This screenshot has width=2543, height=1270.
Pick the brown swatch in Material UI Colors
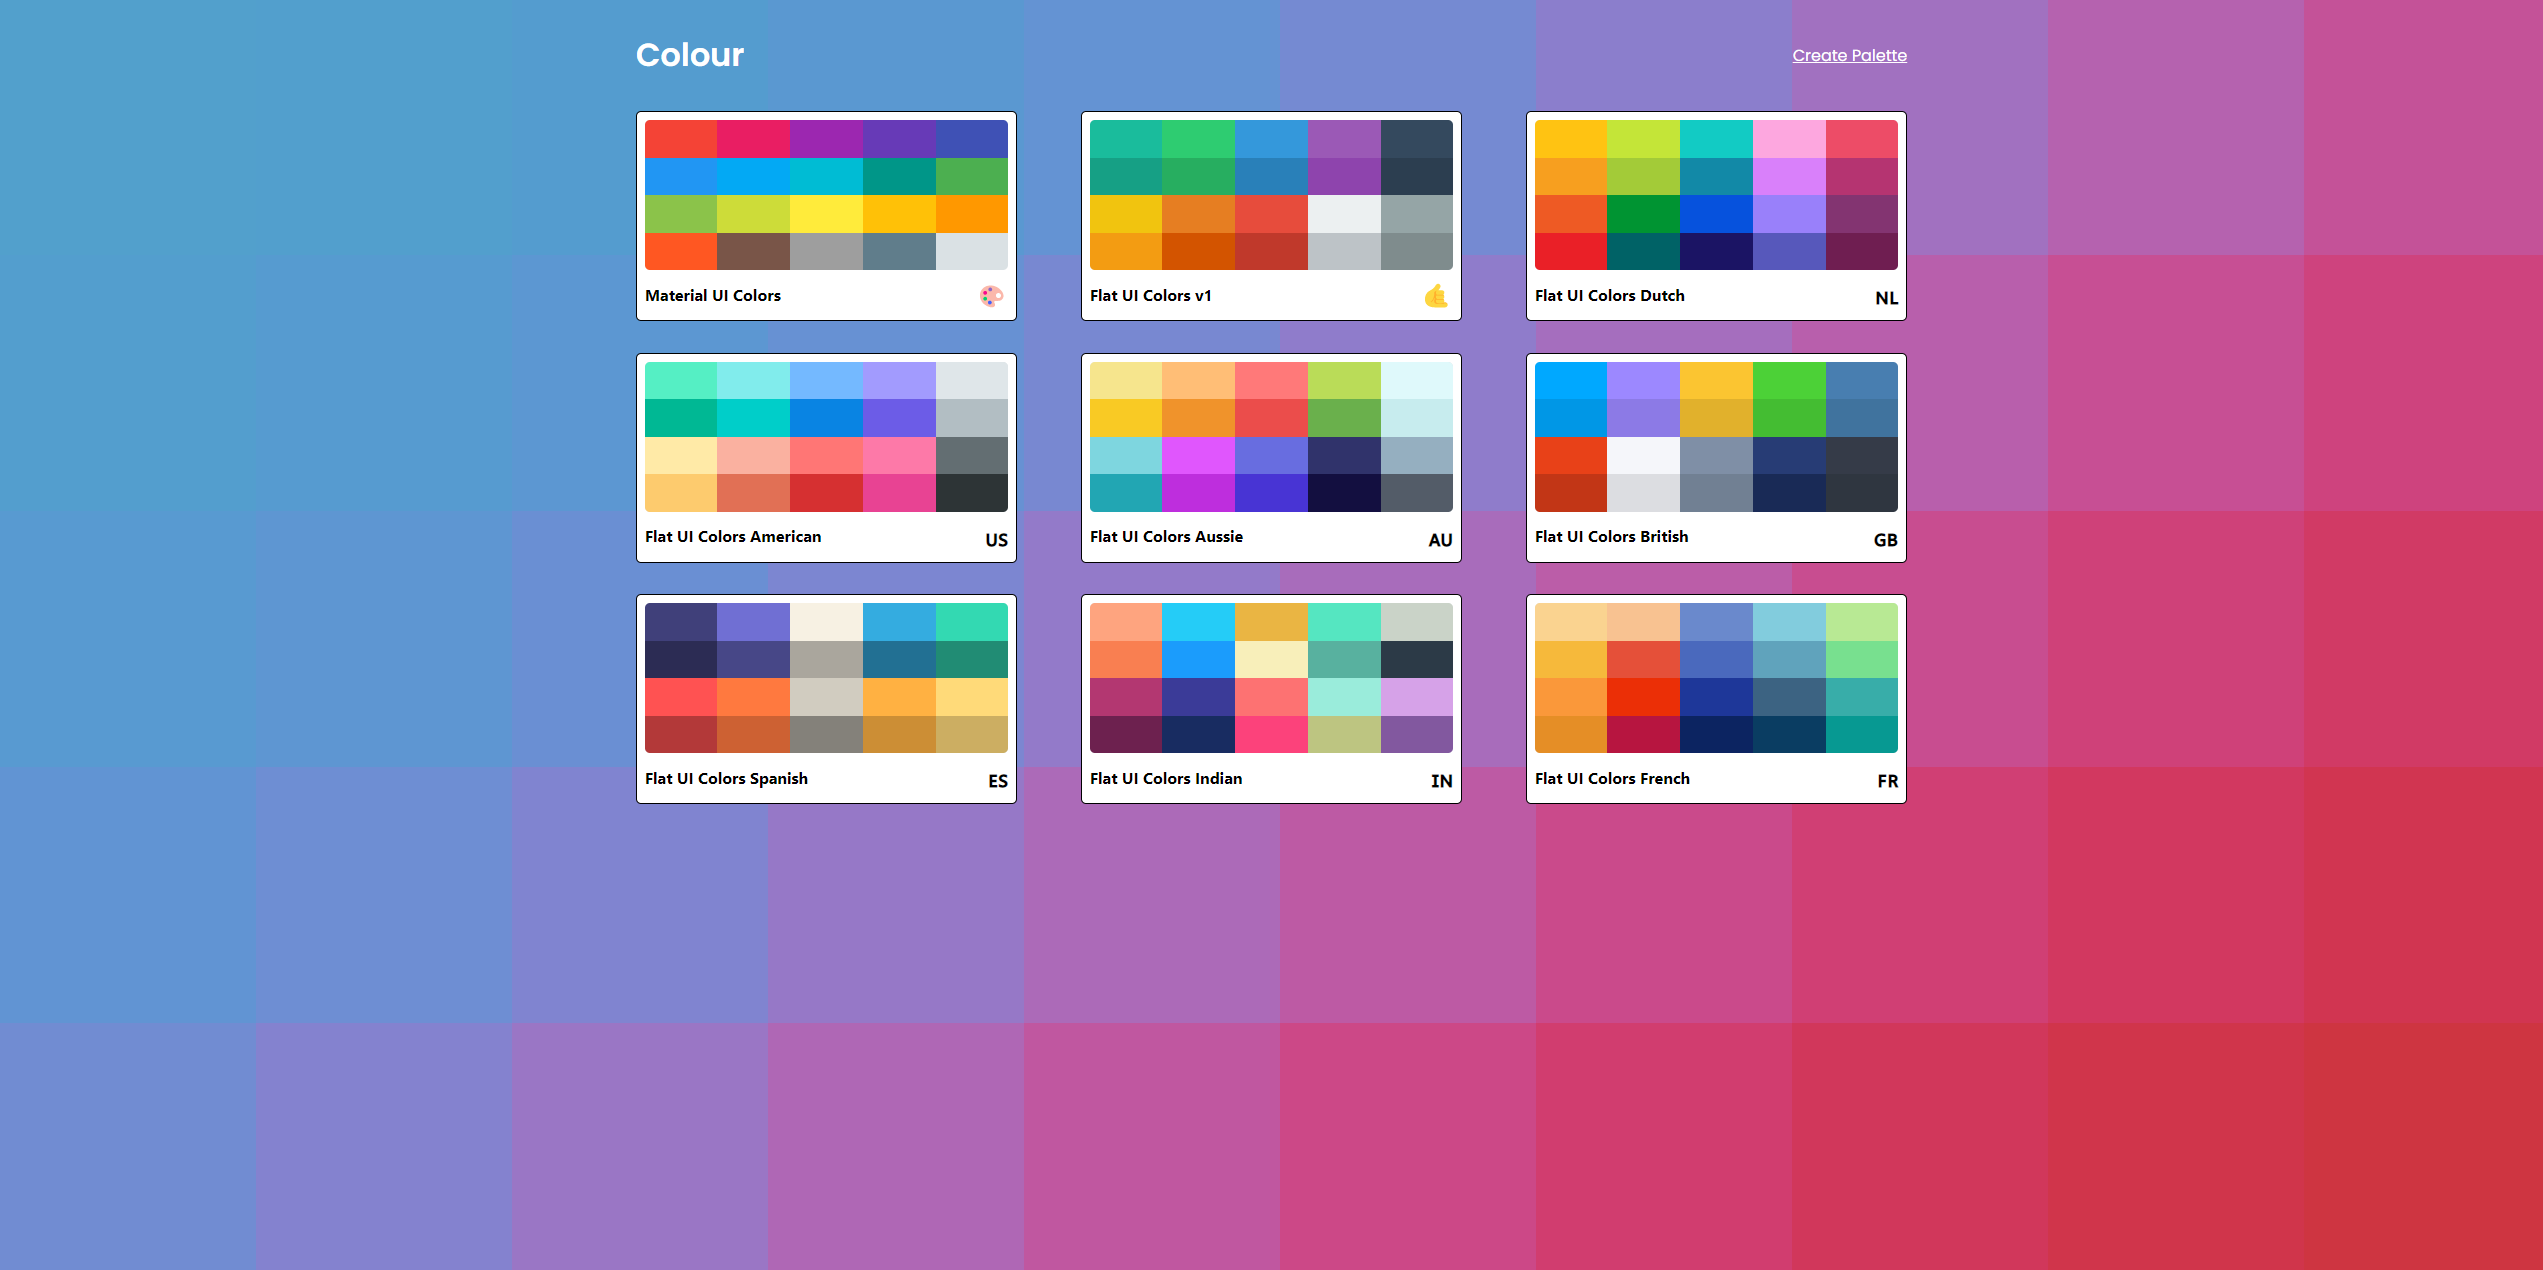(753, 251)
